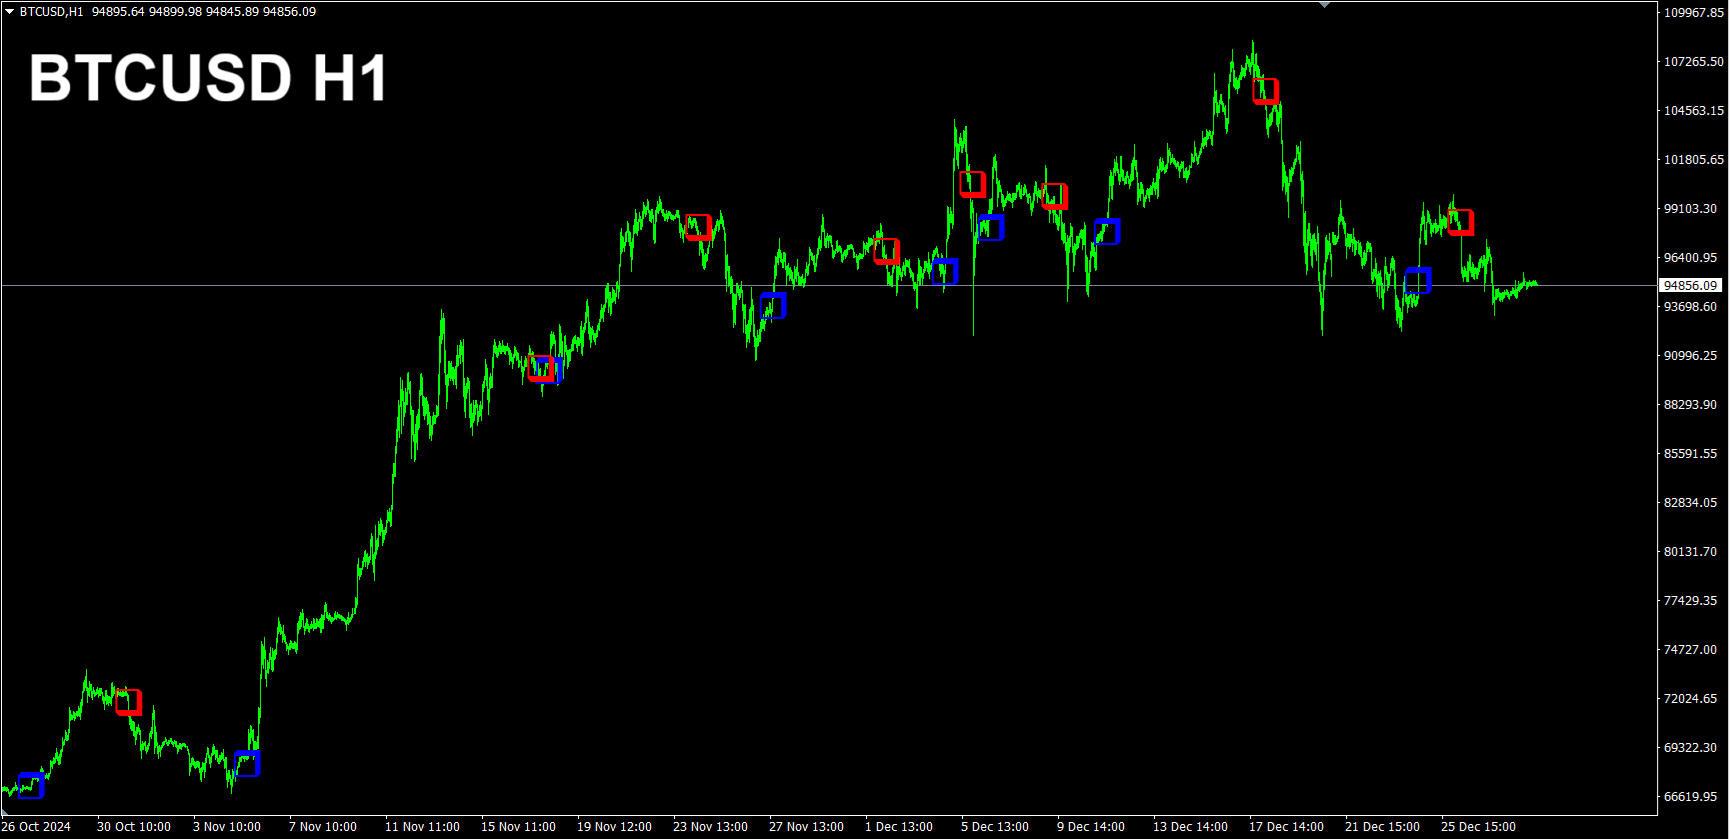
Task: Select the blue signal marker near 21 Dec
Action: 1418,280
